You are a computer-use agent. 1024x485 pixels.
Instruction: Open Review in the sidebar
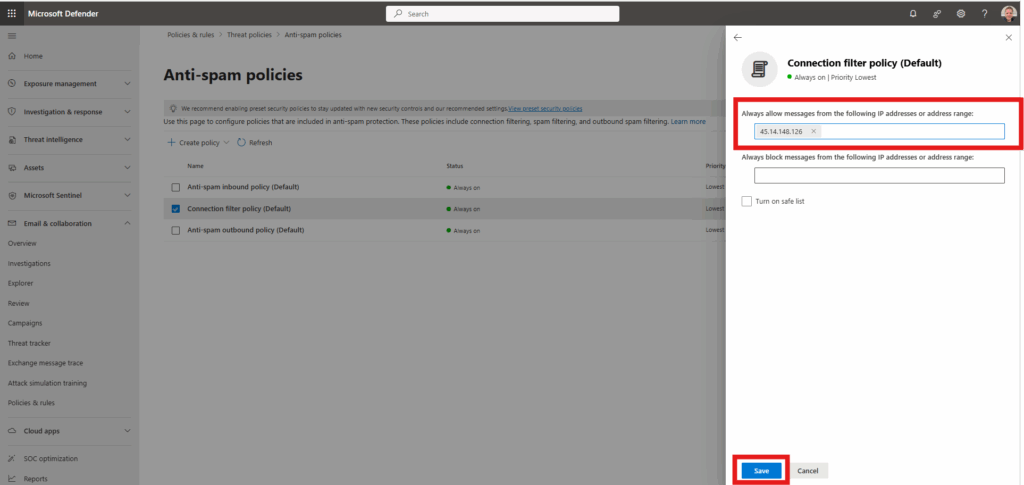(18, 304)
